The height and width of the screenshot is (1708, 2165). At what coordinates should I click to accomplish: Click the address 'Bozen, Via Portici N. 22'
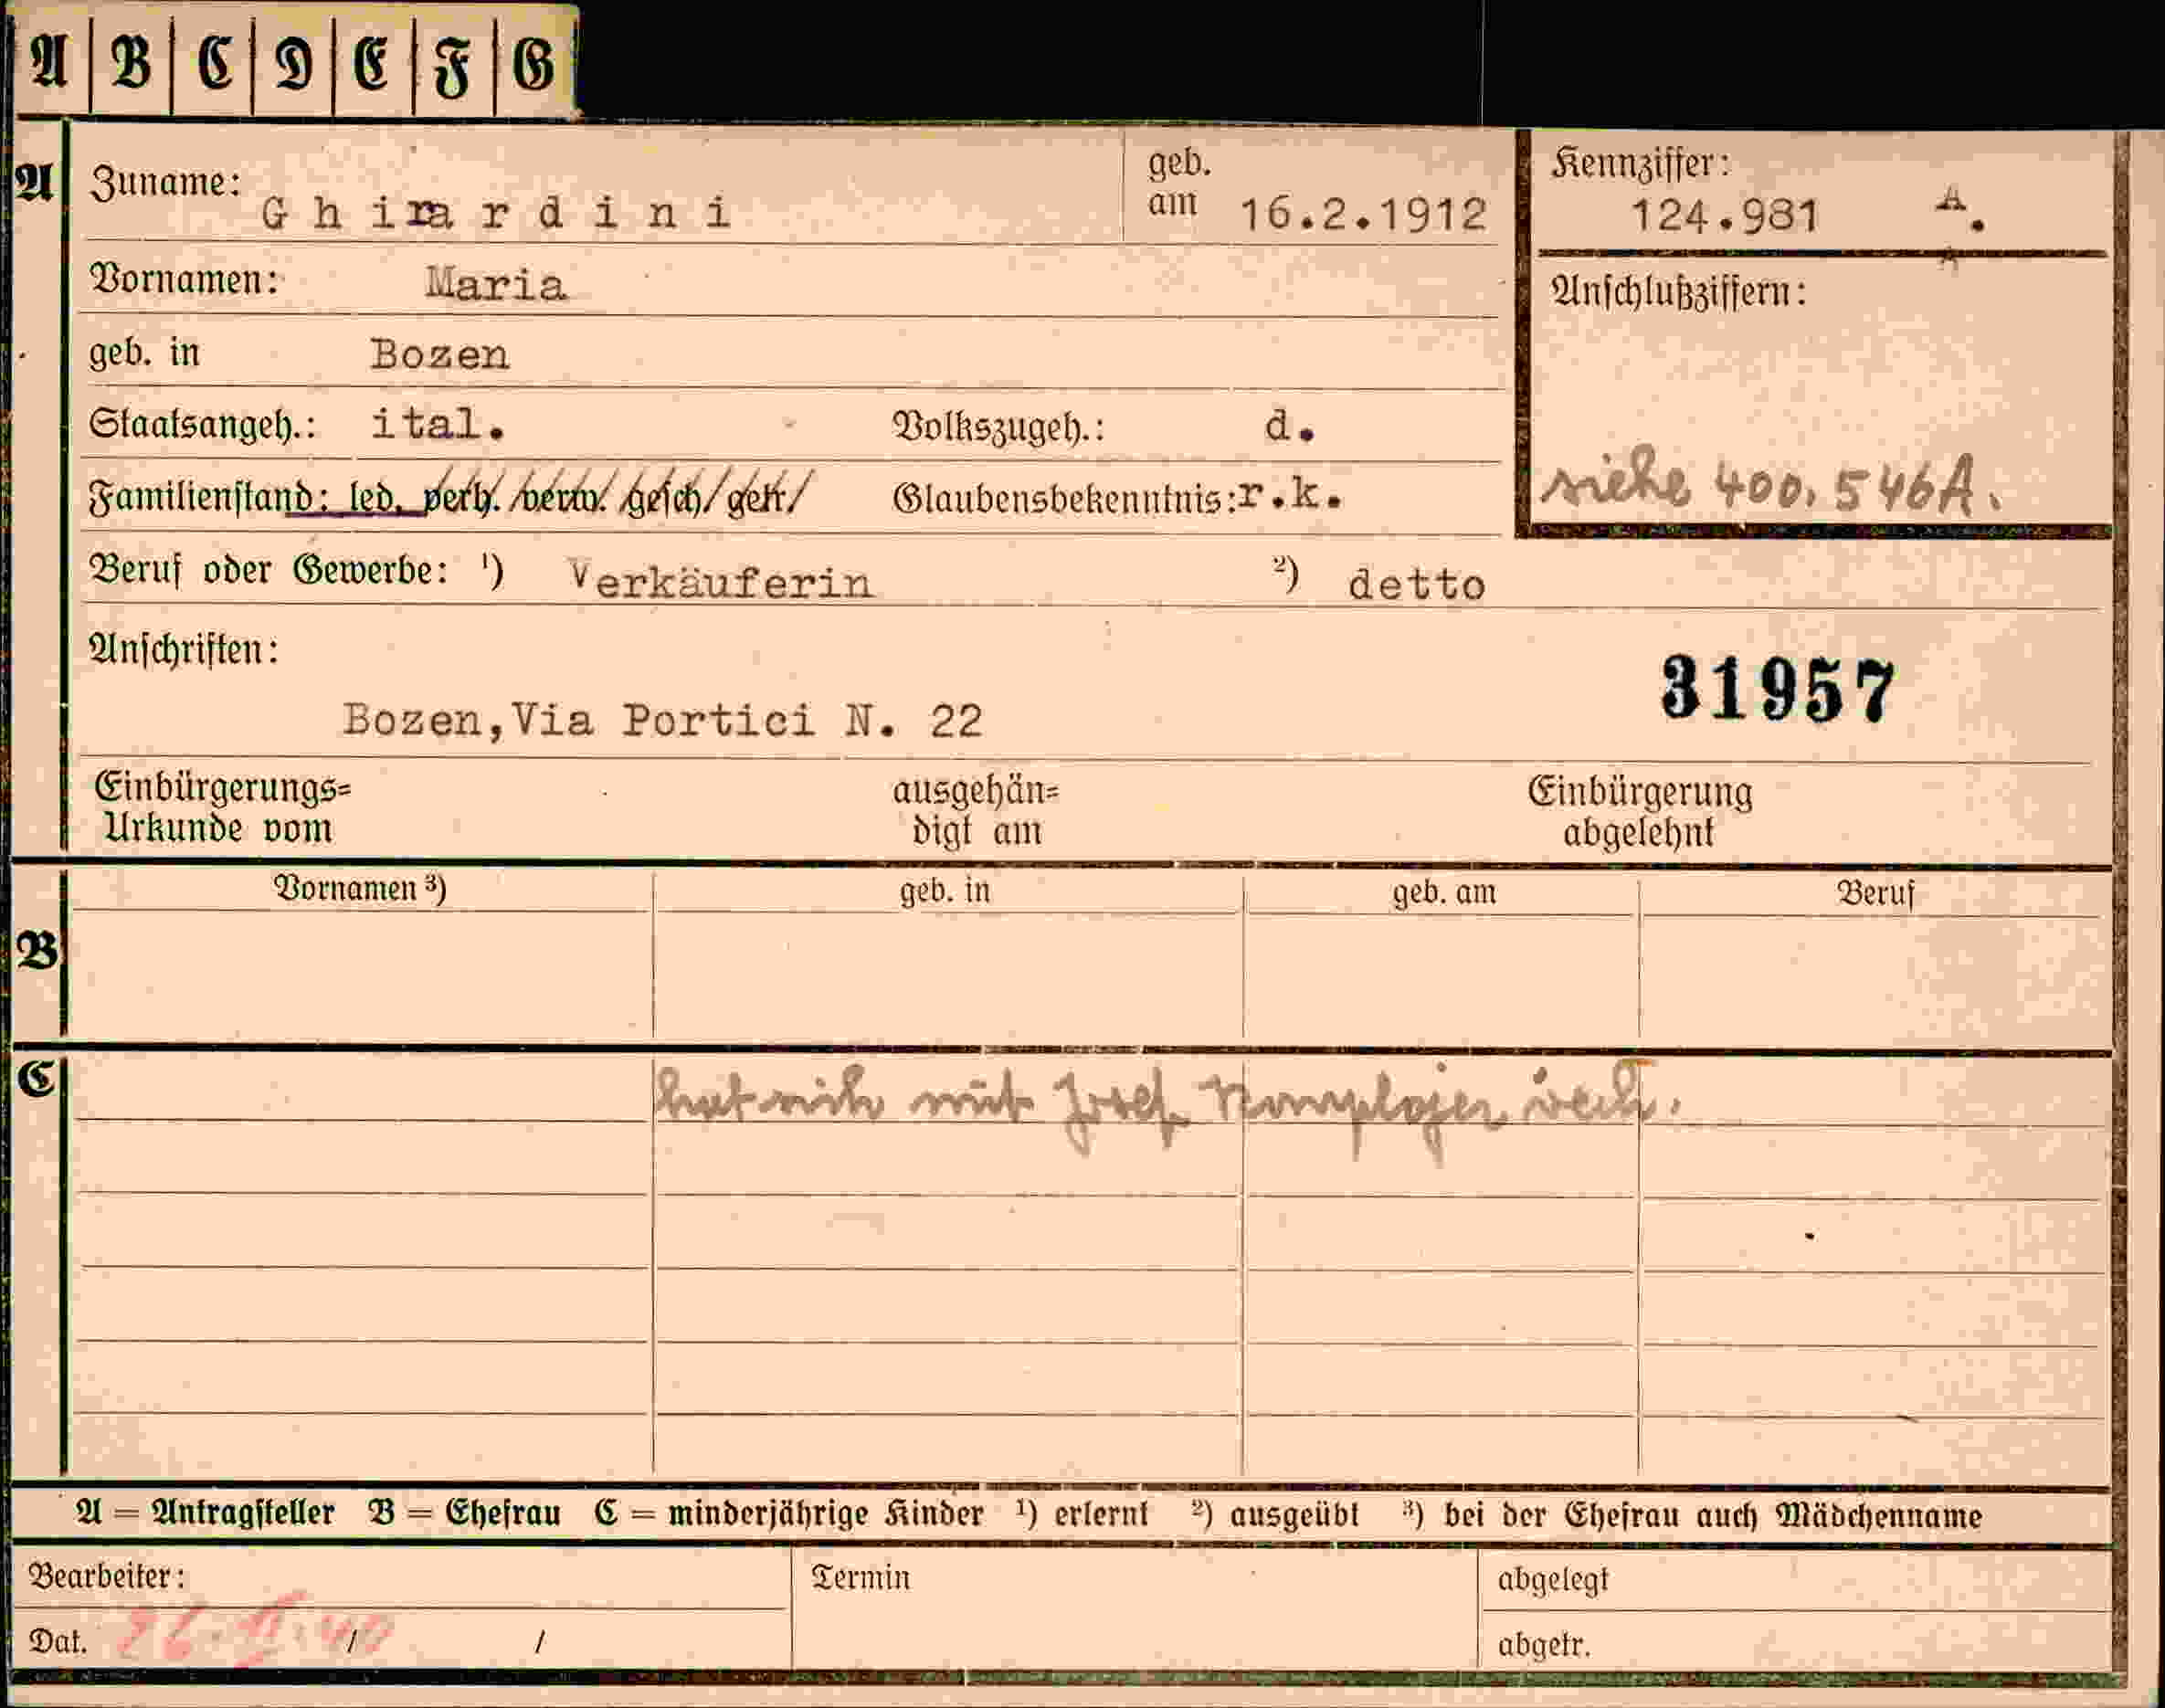tap(663, 720)
